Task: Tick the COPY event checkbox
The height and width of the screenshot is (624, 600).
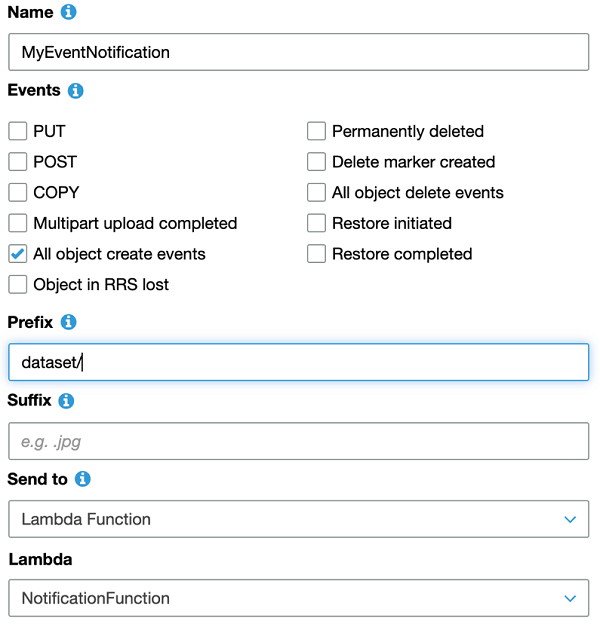Action: click(x=17, y=192)
